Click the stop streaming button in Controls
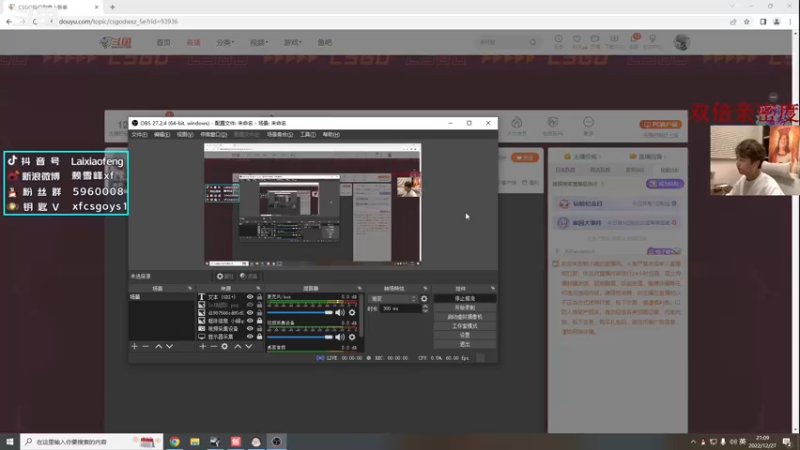Image resolution: width=800 pixels, height=450 pixels. [x=464, y=298]
